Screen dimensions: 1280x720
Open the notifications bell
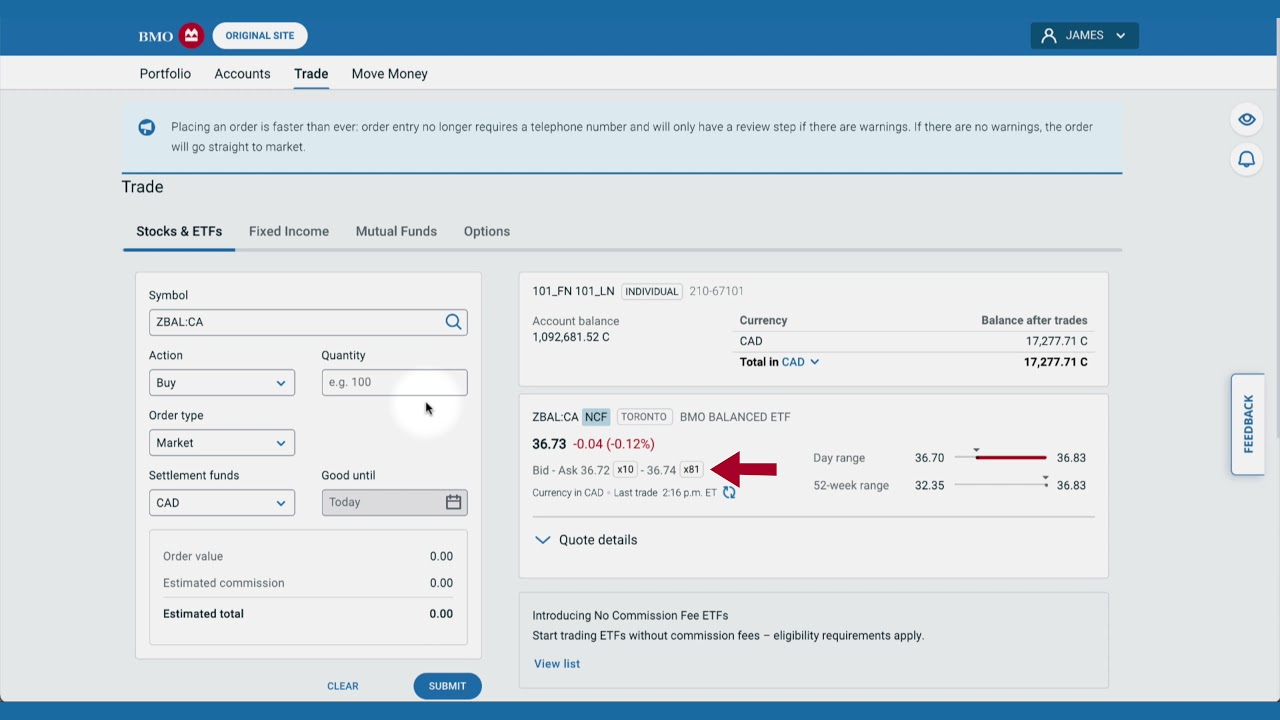(x=1247, y=160)
